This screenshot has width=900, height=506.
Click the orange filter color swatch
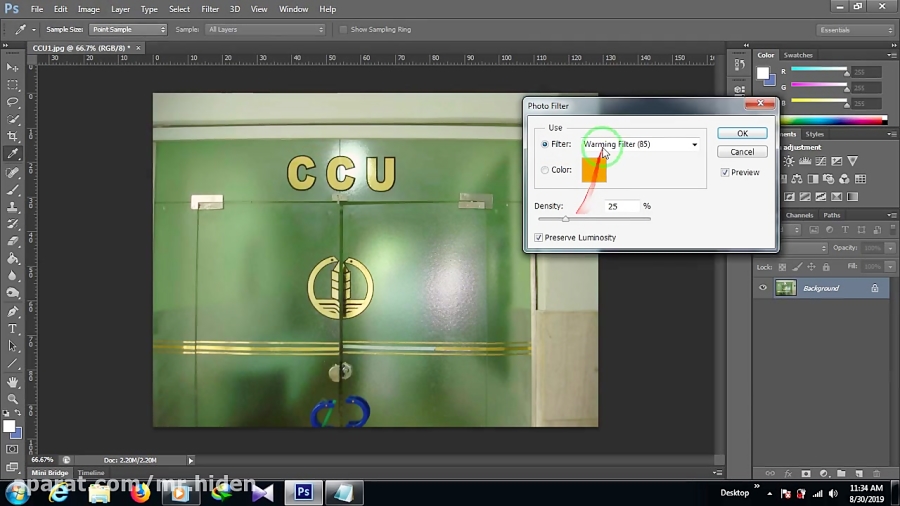[x=594, y=171]
